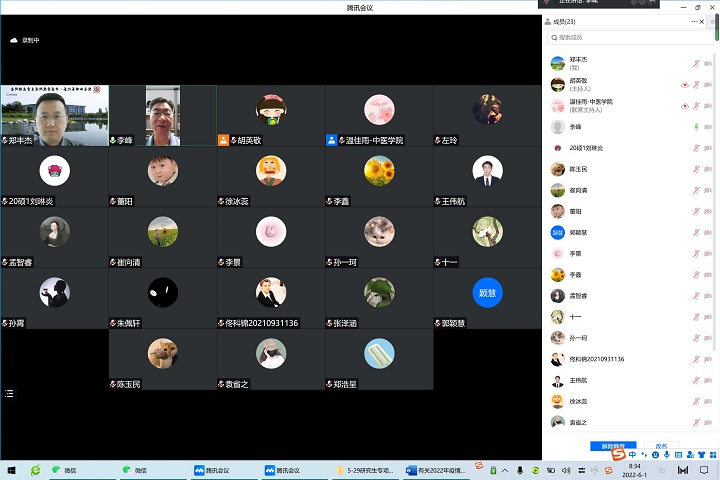The height and width of the screenshot is (480, 720).
Task: Toggle the microphone mute for 徐冰蕊
Action: tap(696, 402)
